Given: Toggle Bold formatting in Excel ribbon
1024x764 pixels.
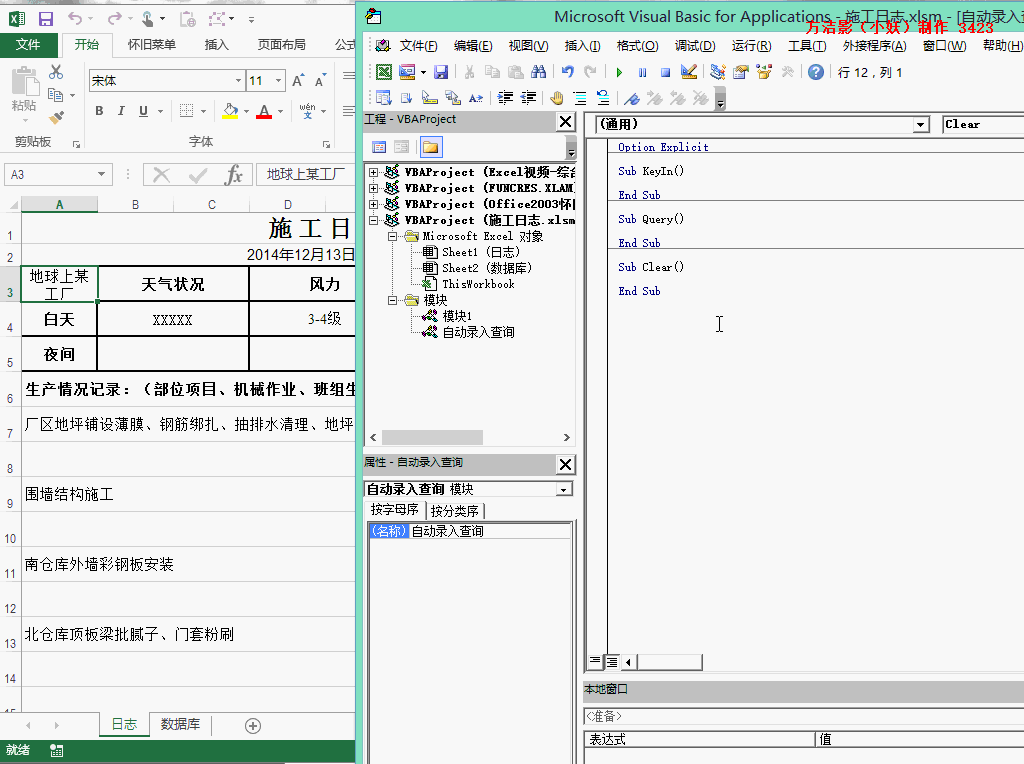Looking at the screenshot, I should (x=99, y=111).
